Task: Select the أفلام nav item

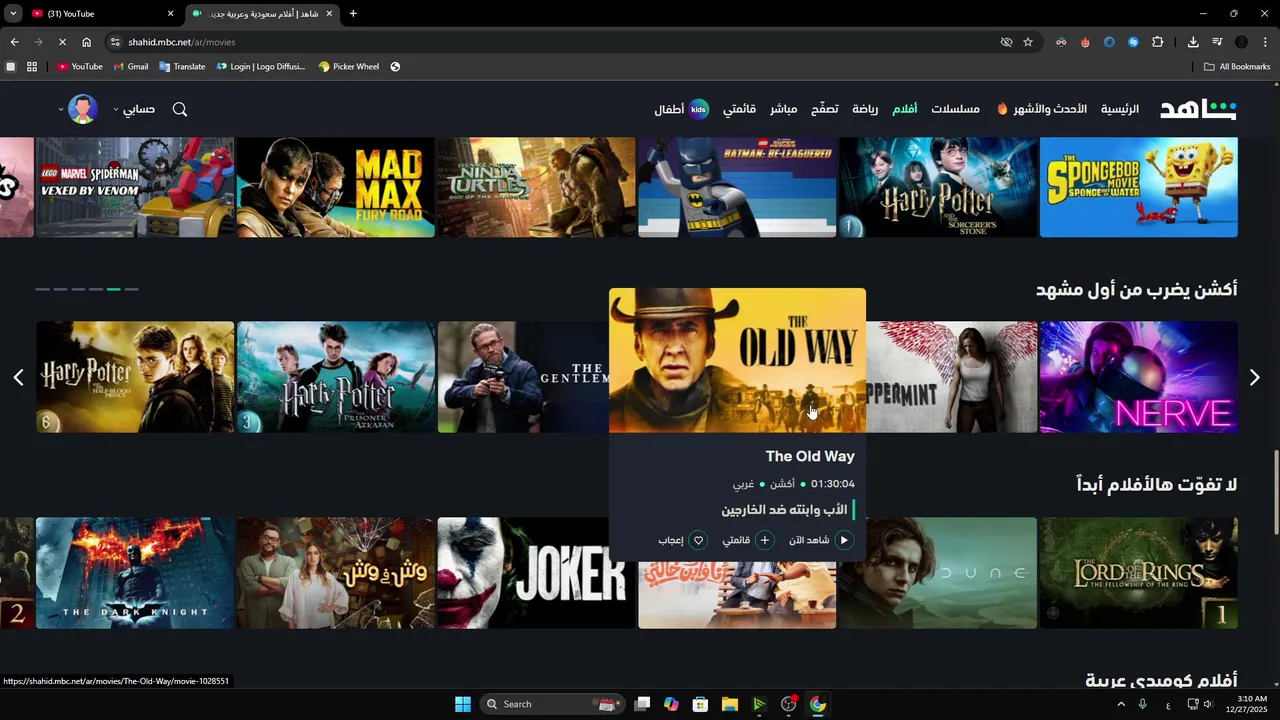Action: 905,109
